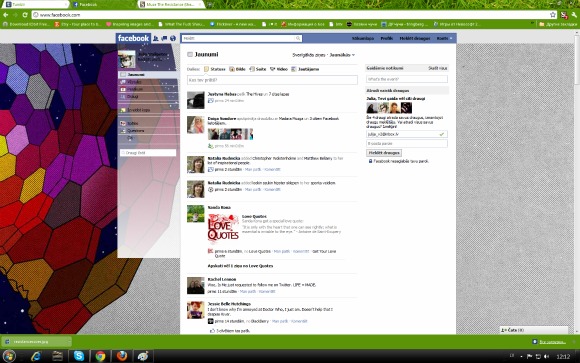Open the Konts account dropdown
580x363 pixels.
[444, 38]
